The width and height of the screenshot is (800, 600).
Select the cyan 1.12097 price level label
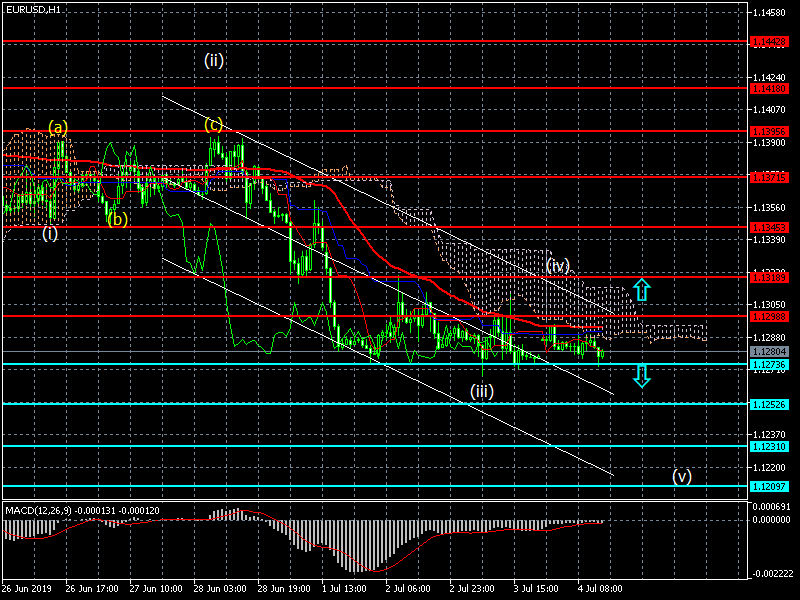coord(769,486)
